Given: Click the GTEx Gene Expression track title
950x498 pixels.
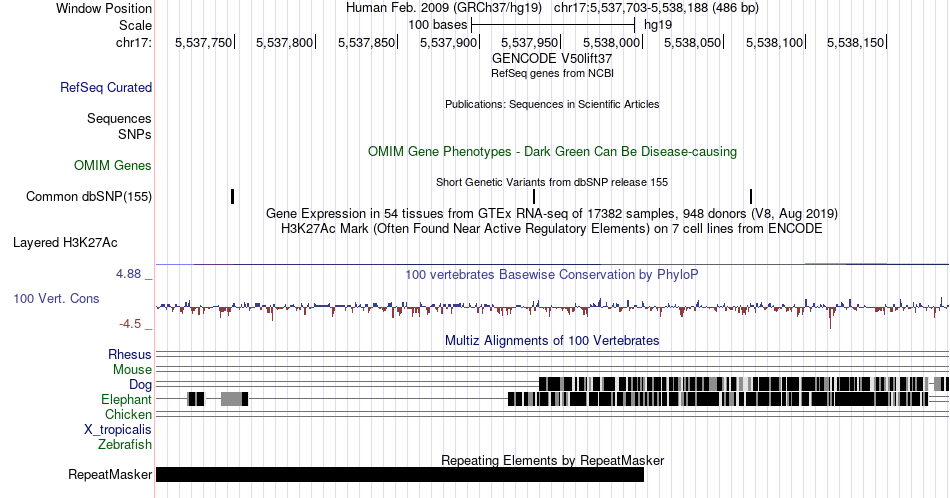Looking at the screenshot, I should [552, 214].
